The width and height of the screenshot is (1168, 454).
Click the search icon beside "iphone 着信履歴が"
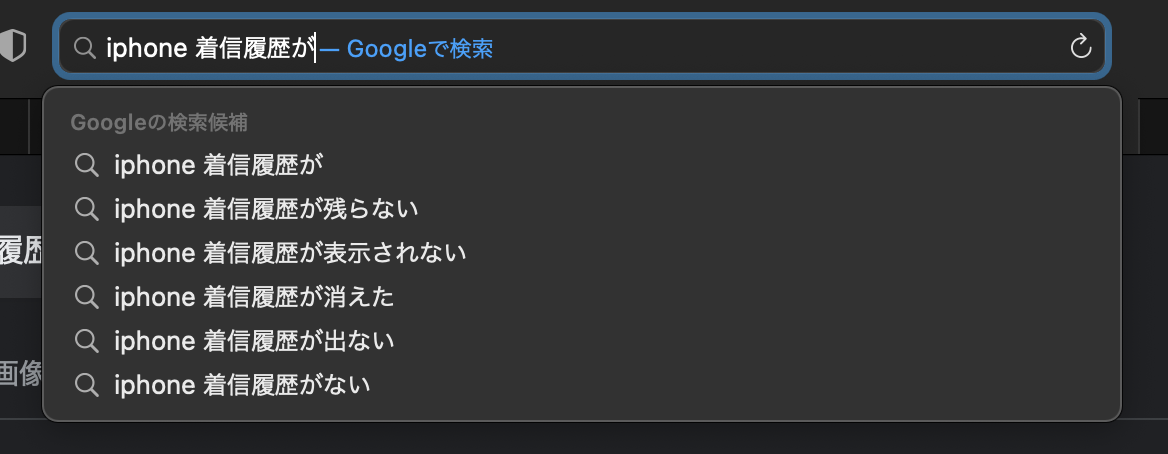87,165
